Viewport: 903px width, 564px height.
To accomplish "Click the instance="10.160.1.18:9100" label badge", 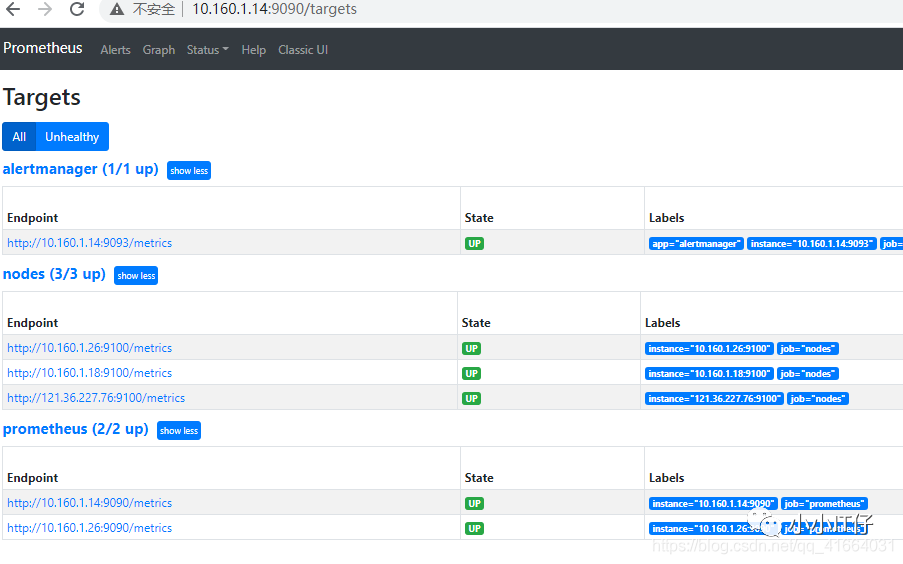I will tap(709, 373).
